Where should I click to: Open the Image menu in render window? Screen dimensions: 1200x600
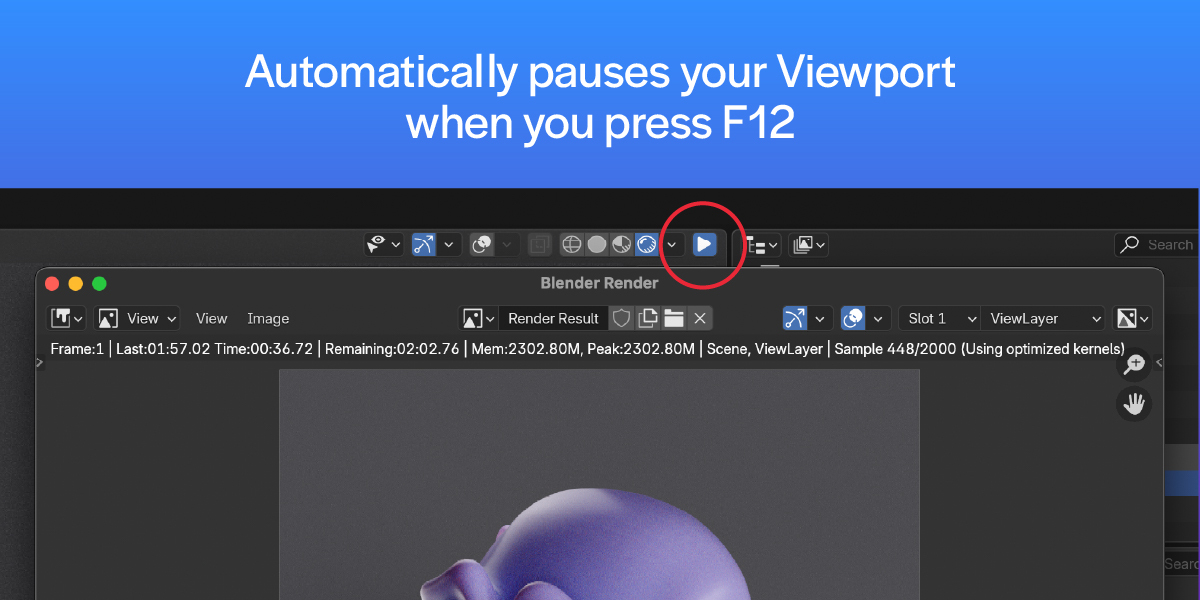click(268, 318)
